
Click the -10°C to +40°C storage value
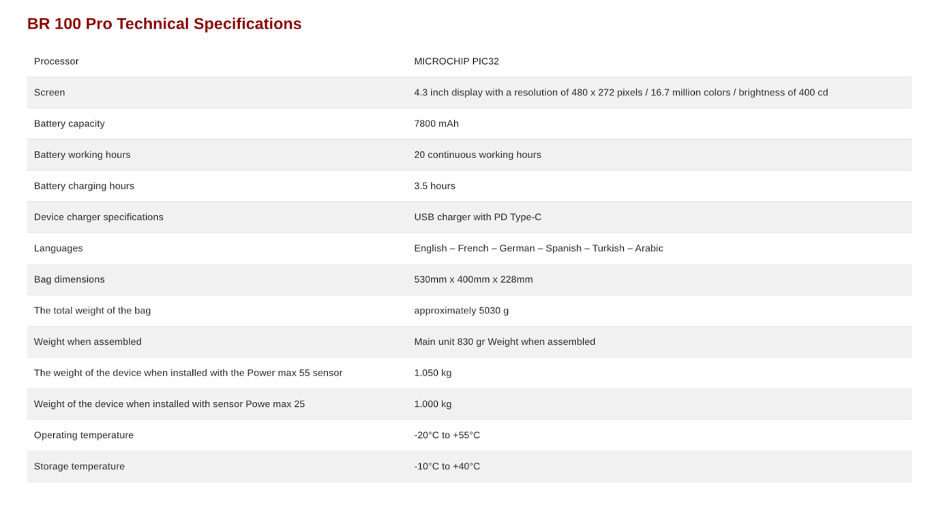(447, 466)
